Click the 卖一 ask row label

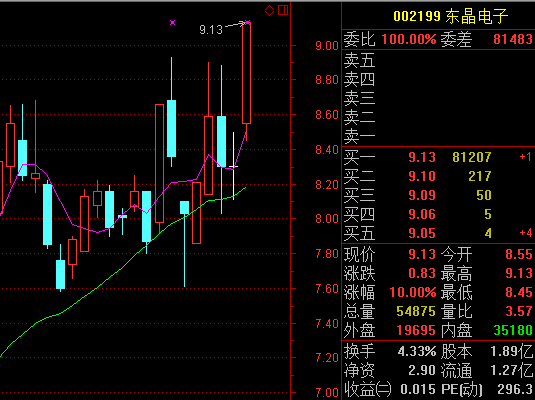(x=359, y=137)
